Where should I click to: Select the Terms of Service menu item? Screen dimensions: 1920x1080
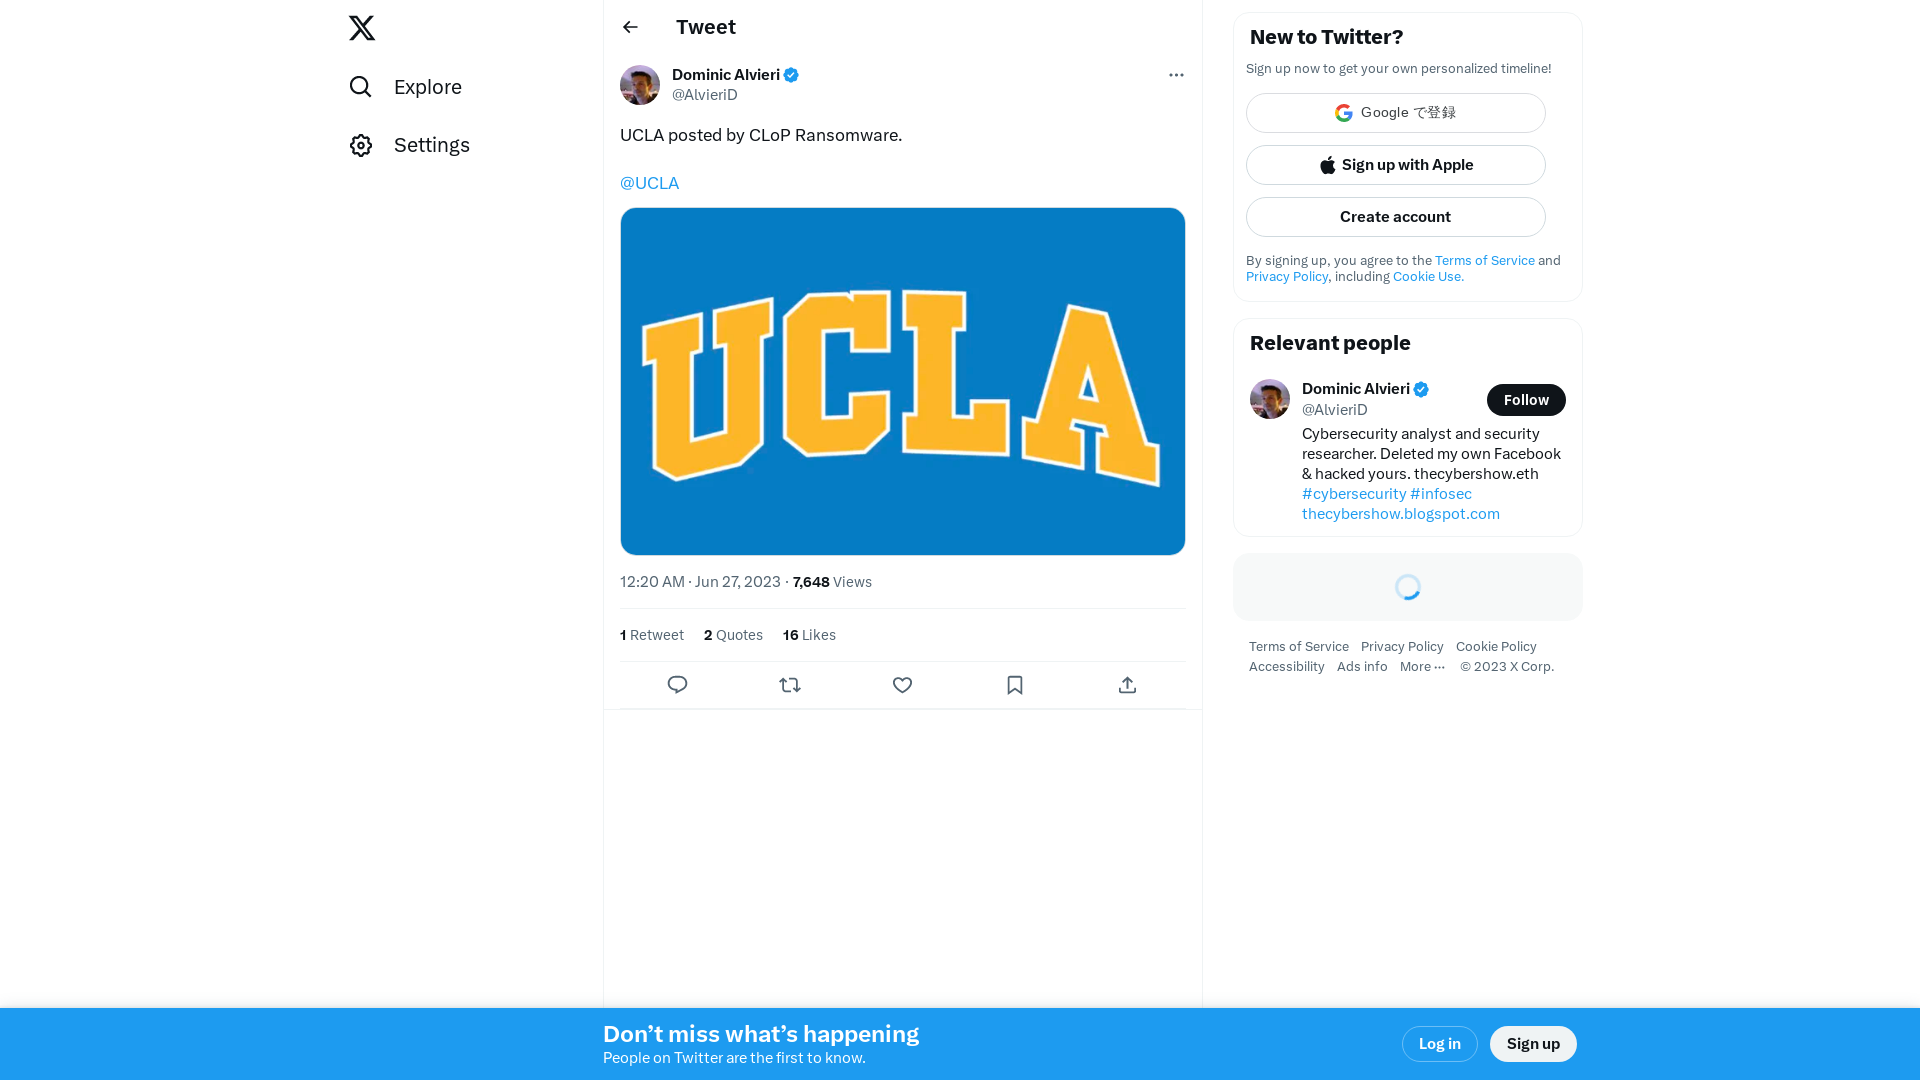coord(1298,646)
